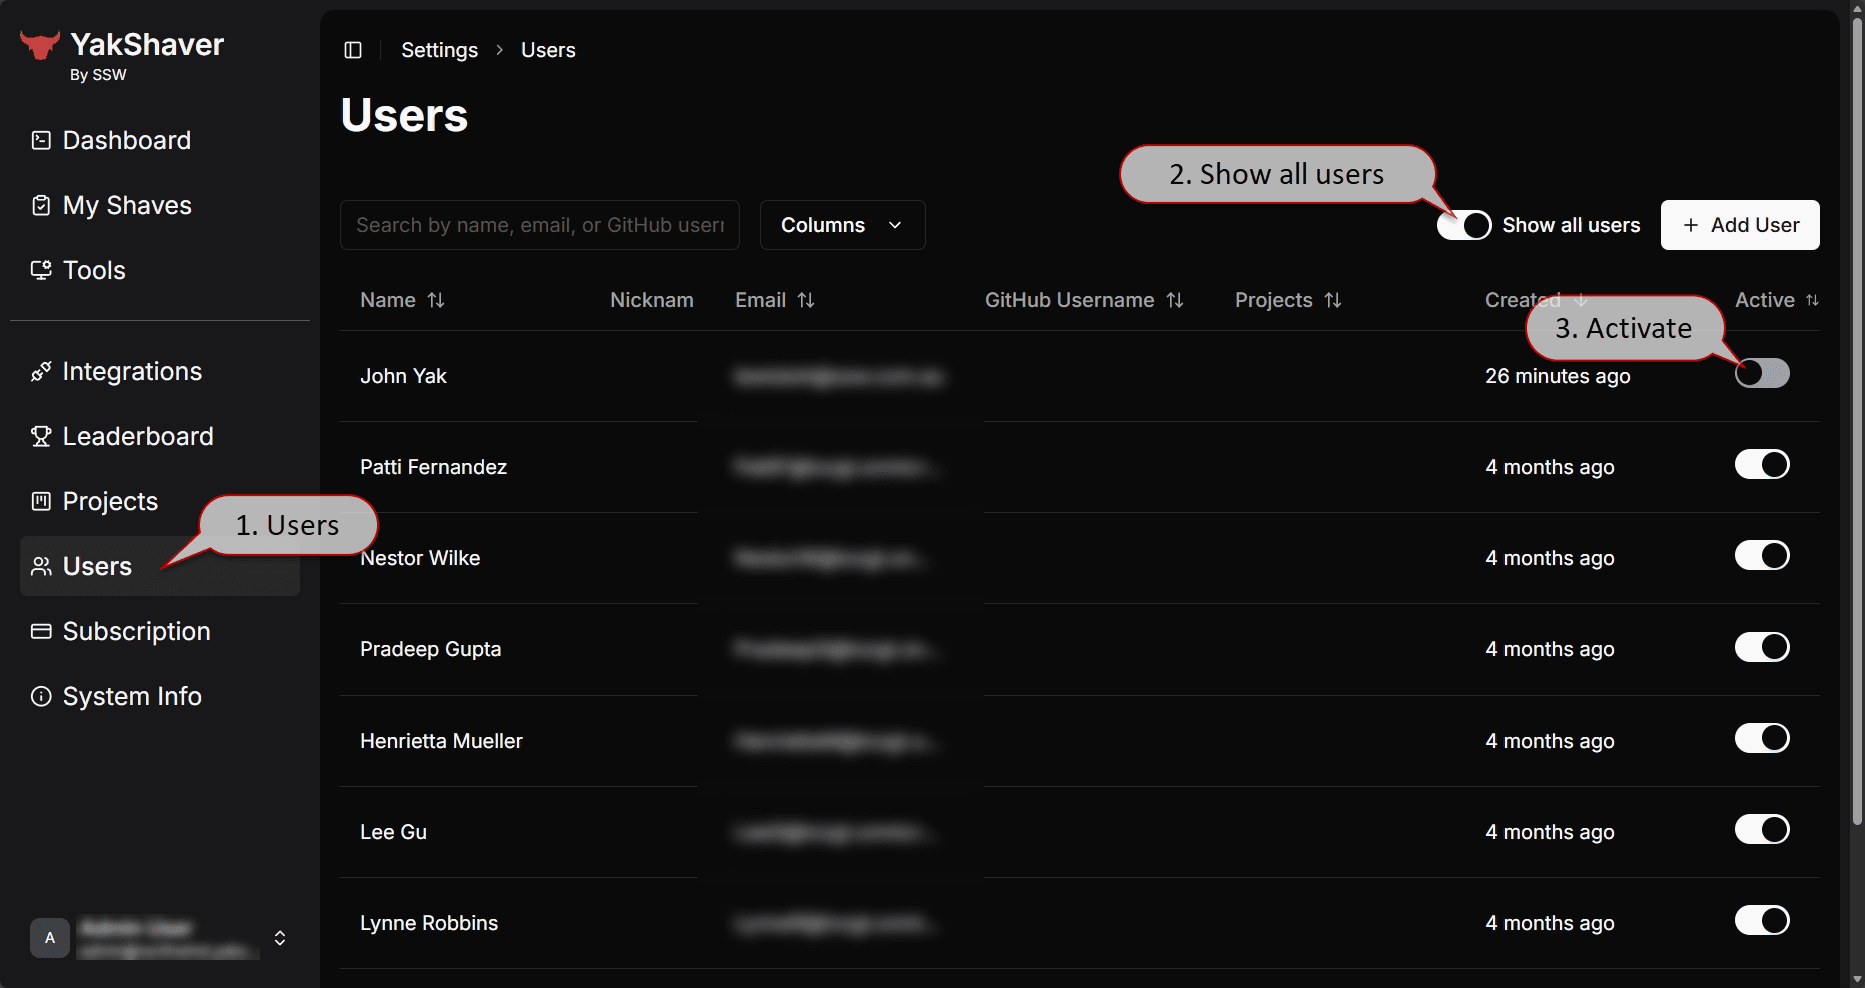Open the Columns dropdown
Viewport: 1865px width, 988px height.
point(842,225)
